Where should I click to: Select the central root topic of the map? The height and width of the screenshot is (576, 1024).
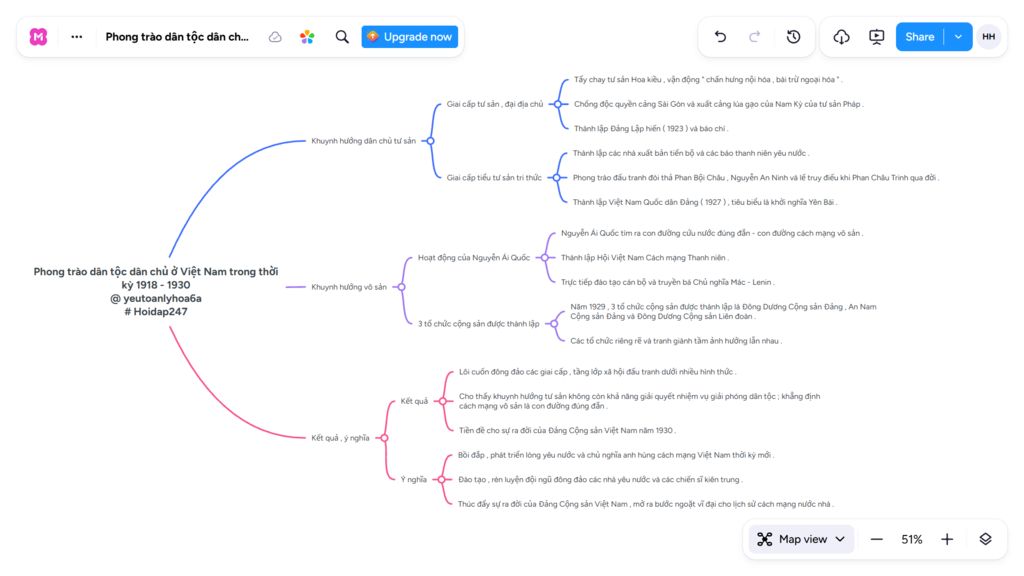(x=155, y=291)
